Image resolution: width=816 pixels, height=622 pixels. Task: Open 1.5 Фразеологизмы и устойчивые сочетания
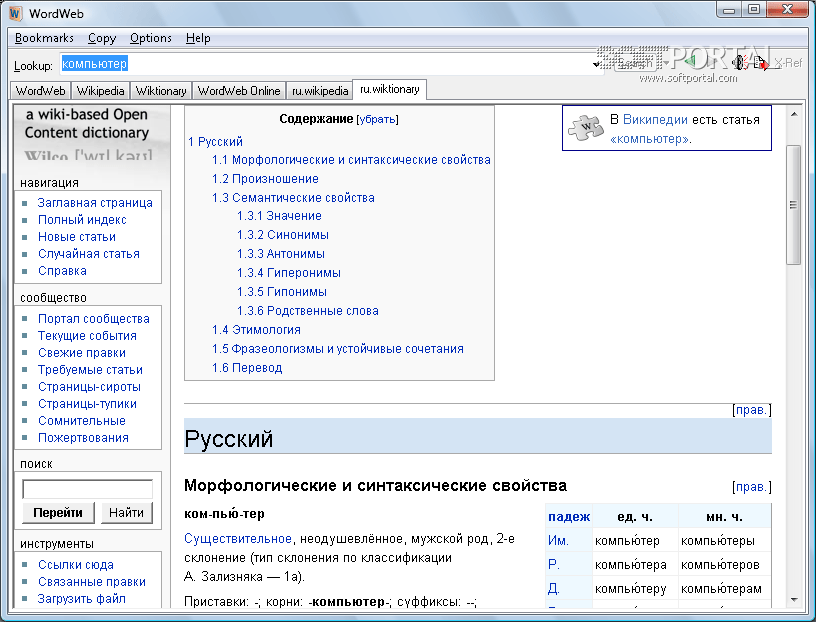[x=338, y=349]
